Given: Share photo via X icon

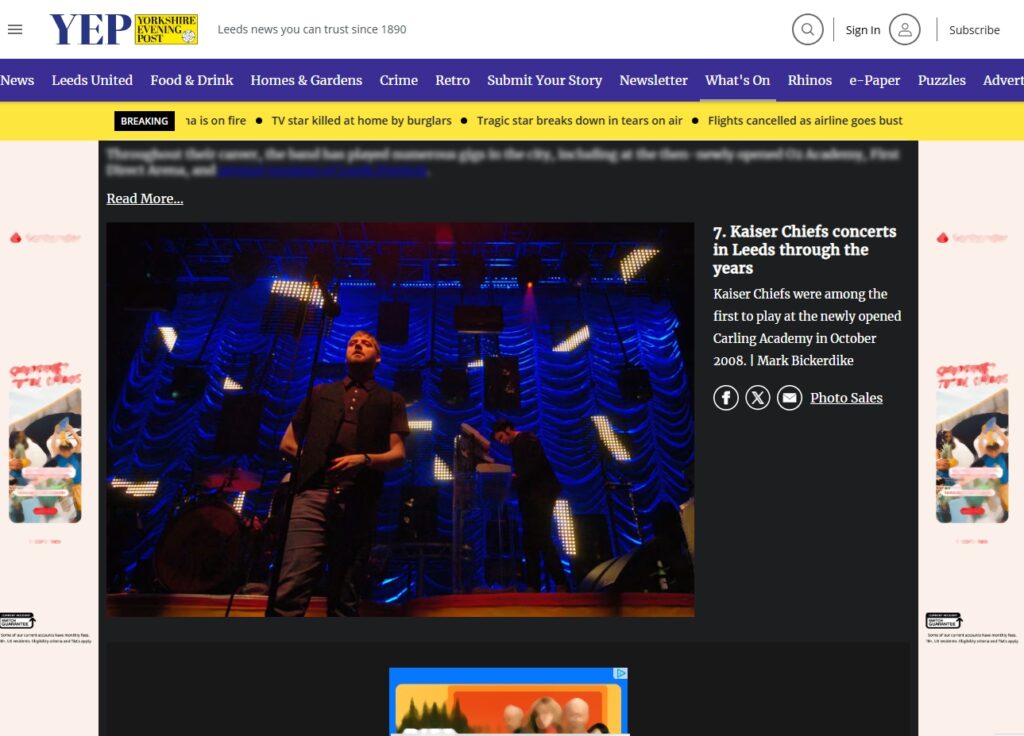Looking at the screenshot, I should 758,398.
